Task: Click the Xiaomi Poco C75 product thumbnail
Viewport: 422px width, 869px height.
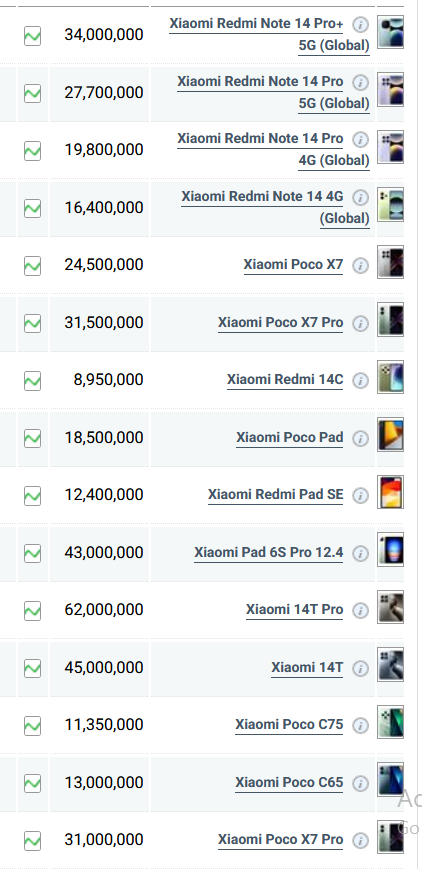Action: click(x=390, y=722)
